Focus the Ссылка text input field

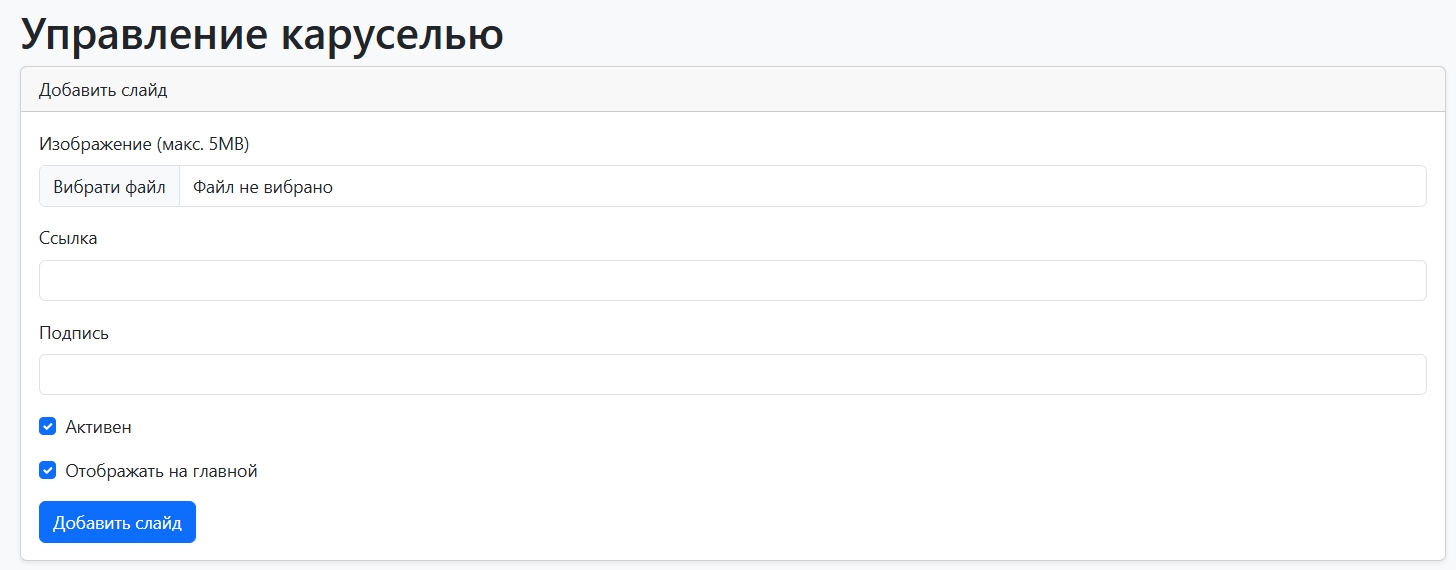(732, 281)
